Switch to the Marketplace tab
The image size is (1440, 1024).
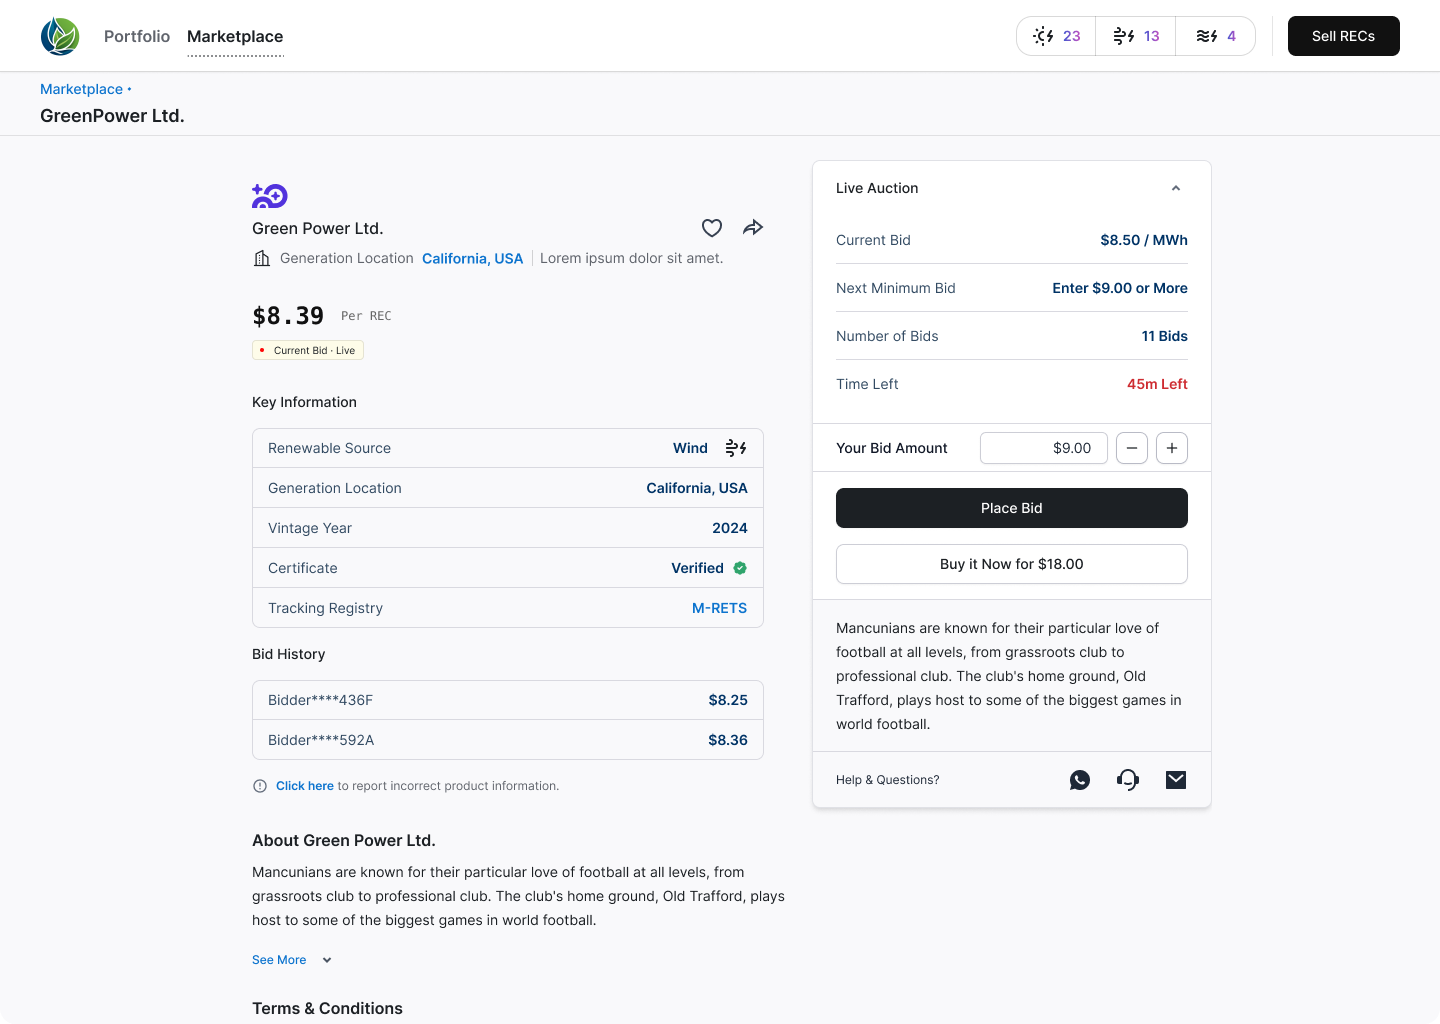tap(235, 36)
